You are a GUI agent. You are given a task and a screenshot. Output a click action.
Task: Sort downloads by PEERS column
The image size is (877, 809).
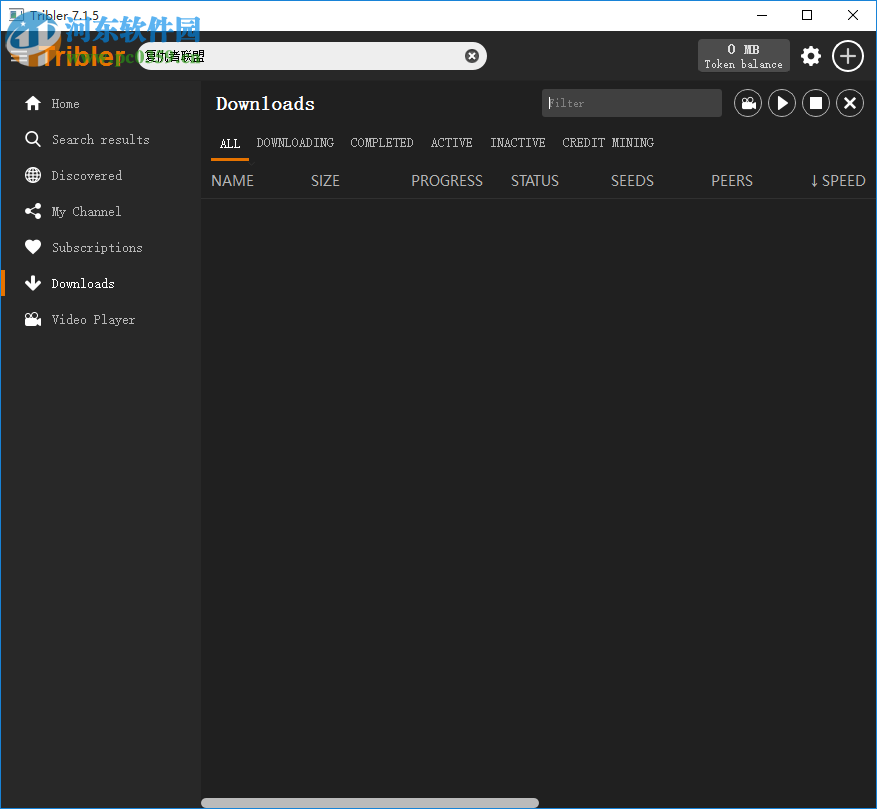tap(732, 181)
